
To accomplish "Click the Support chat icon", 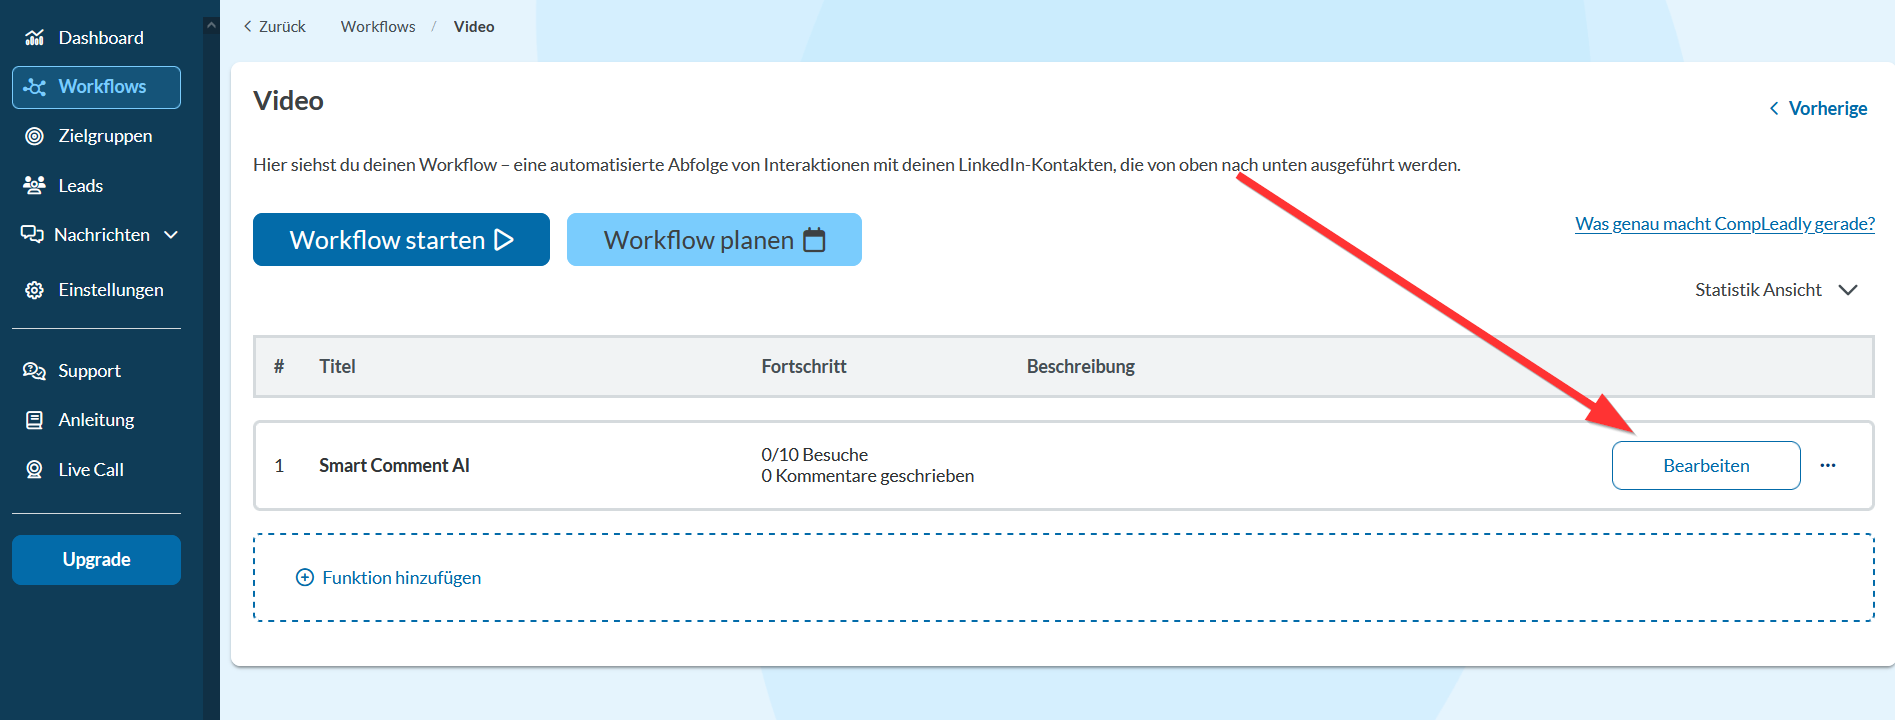I will coord(34,371).
